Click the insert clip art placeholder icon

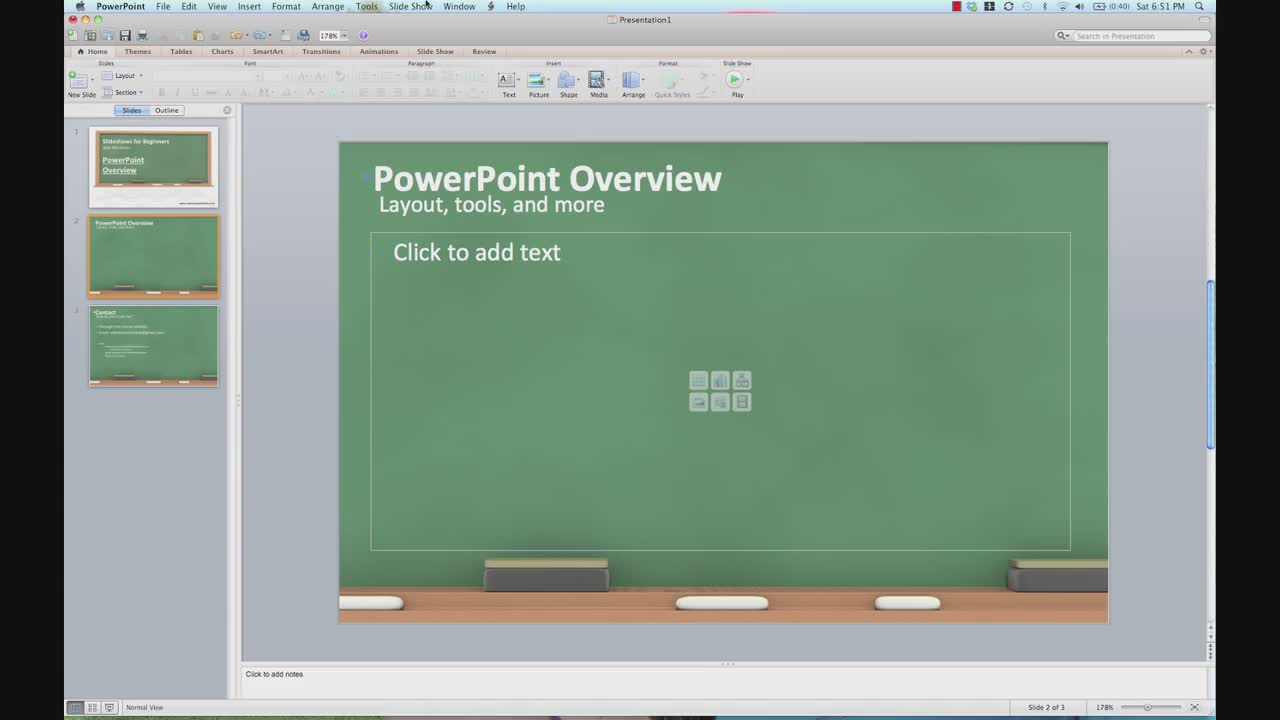click(720, 402)
